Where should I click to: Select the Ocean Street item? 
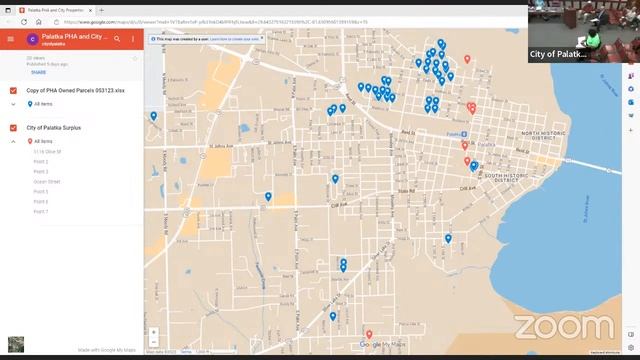(47, 182)
